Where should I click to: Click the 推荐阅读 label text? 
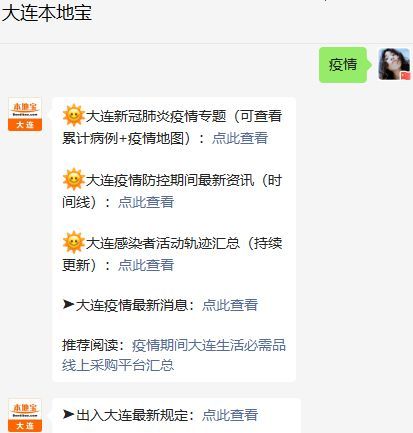pos(89,345)
